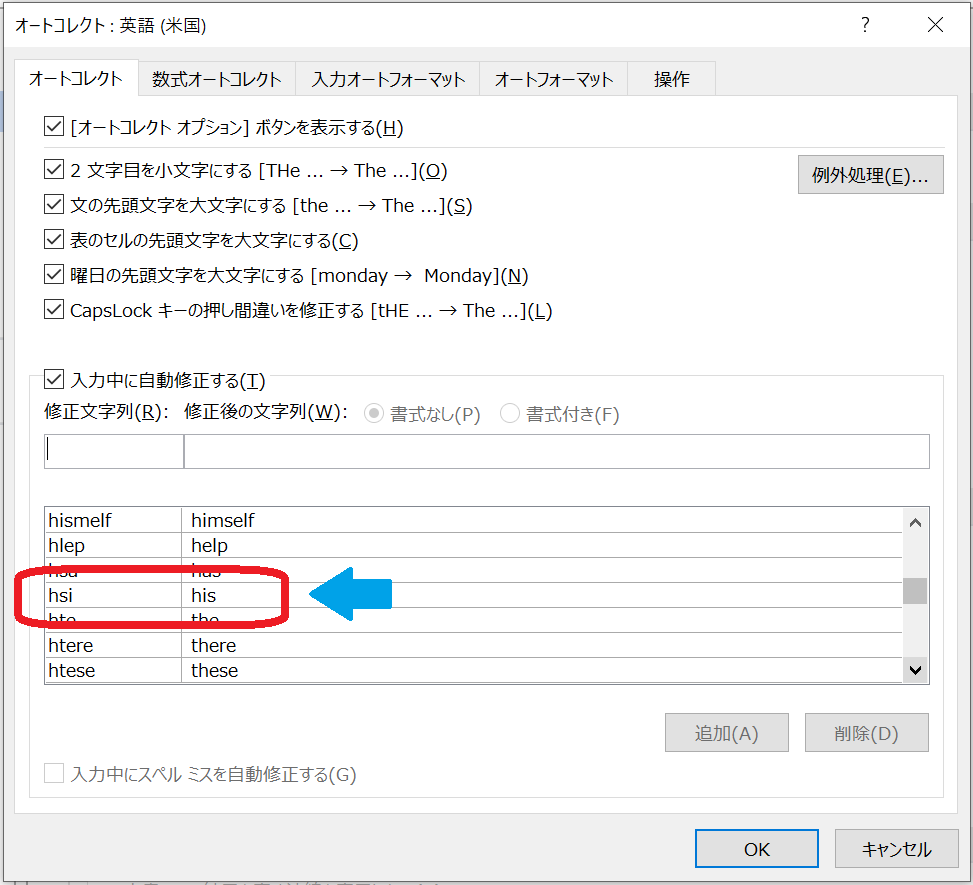Image resolution: width=973 pixels, height=885 pixels.
Task: Toggle 入力中にスペル ミスを自動修正する checkbox
Action: pos(54,773)
